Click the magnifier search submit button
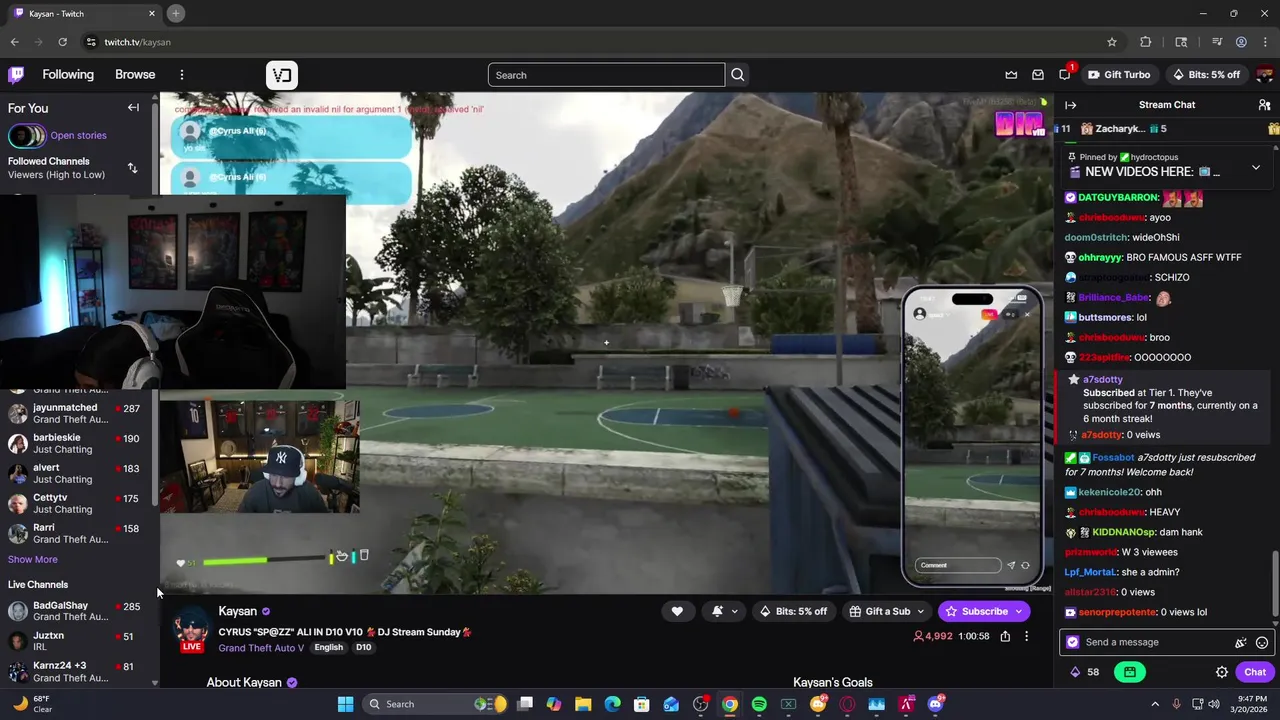Image resolution: width=1280 pixels, height=720 pixels. 738,75
